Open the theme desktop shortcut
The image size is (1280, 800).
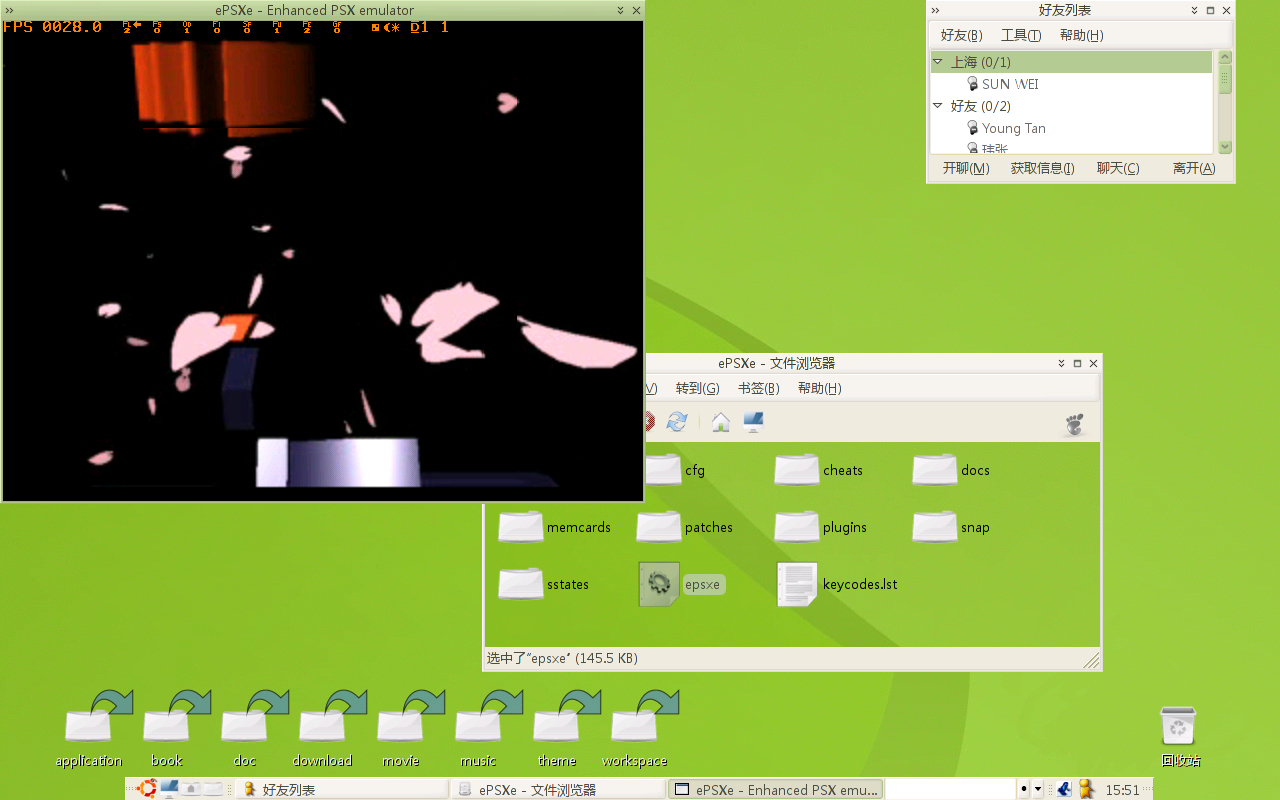pyautogui.click(x=557, y=726)
